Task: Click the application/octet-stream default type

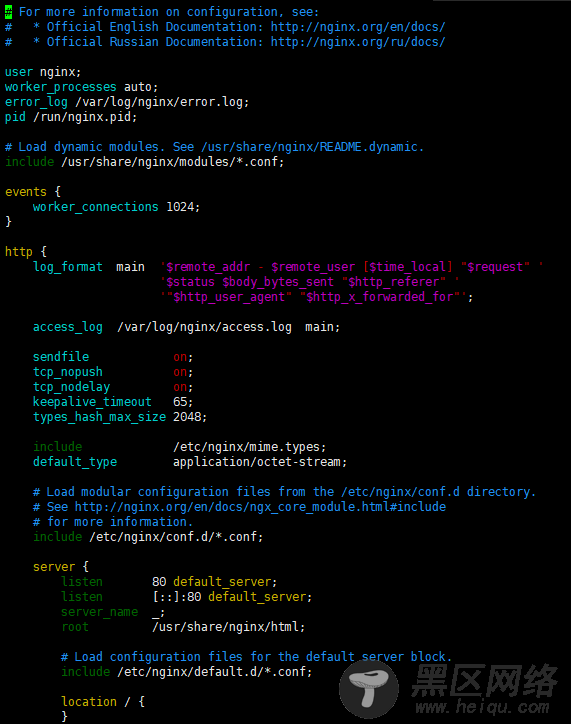Action: pos(257,462)
